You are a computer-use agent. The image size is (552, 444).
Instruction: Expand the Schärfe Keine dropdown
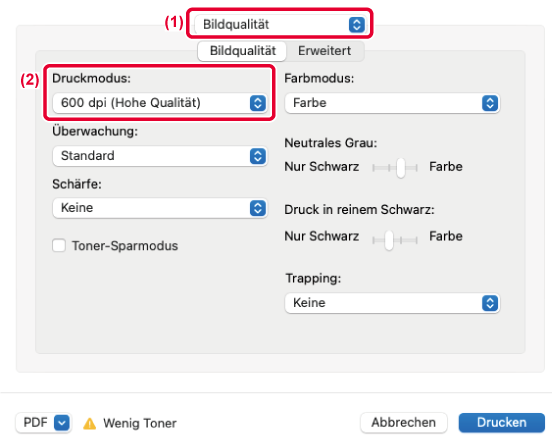(160, 208)
